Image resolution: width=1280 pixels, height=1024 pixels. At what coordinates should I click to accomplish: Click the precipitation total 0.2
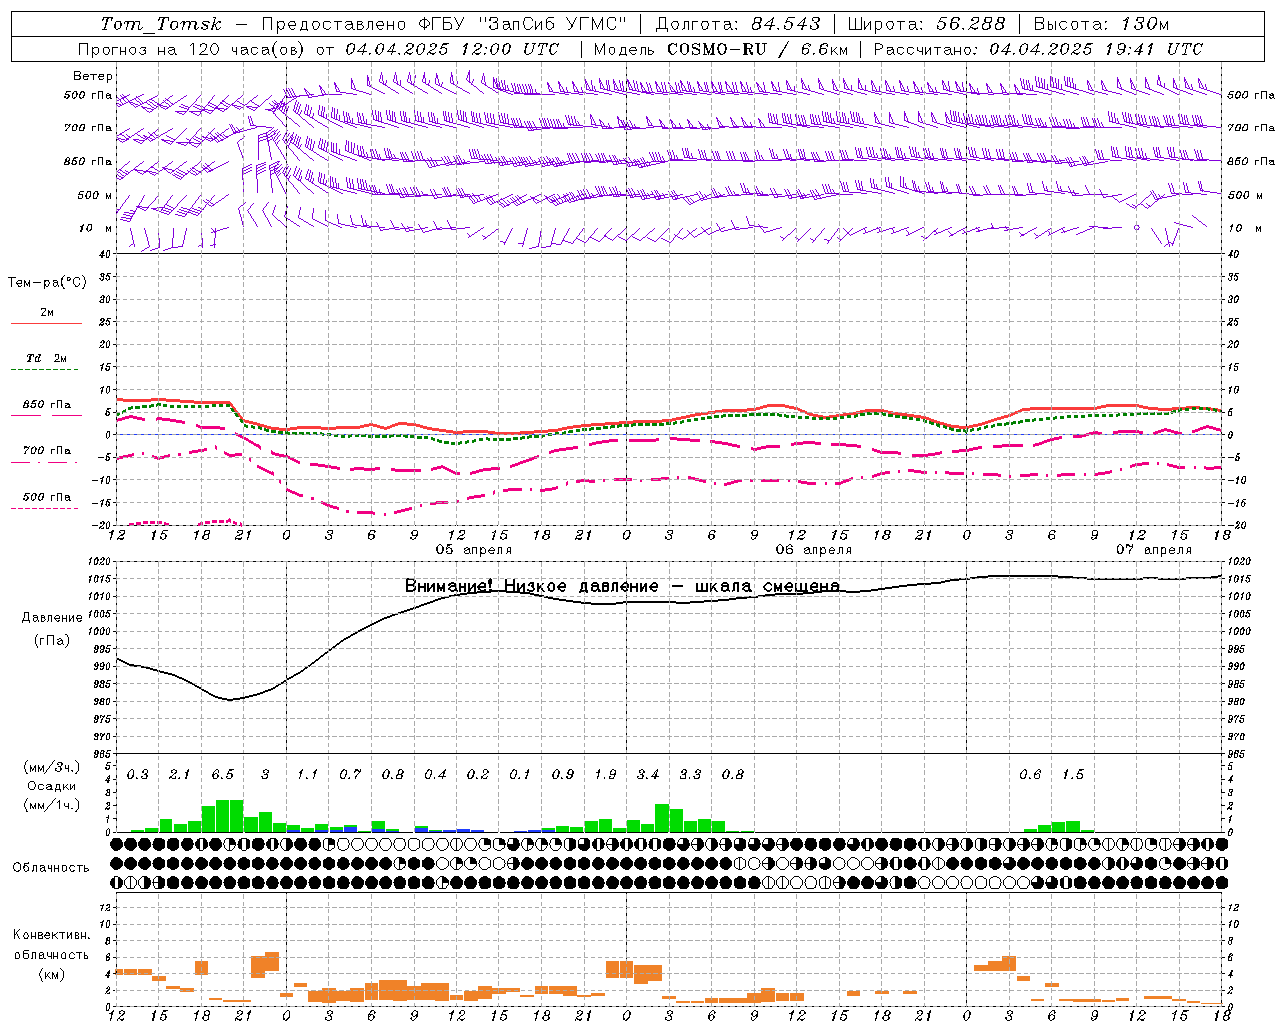(478, 775)
